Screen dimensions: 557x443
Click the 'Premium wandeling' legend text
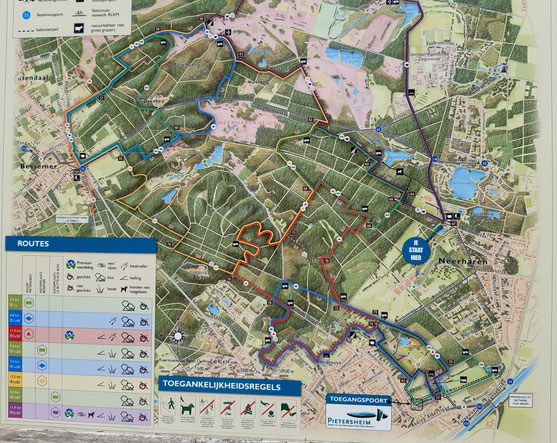click(85, 265)
